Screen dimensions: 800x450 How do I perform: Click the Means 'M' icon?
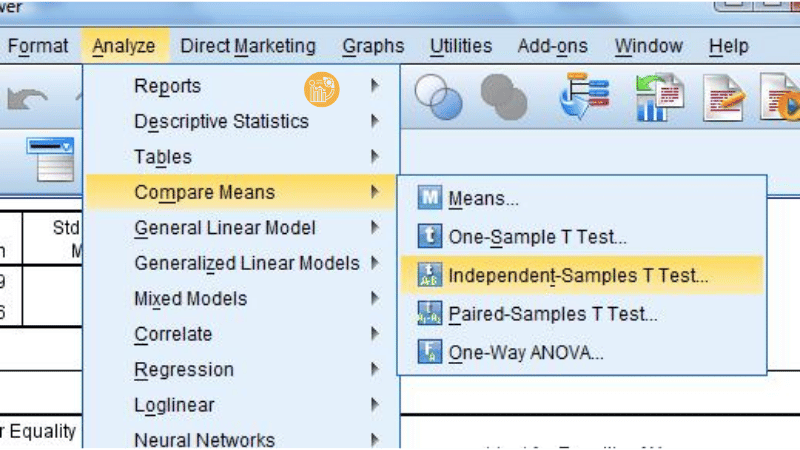[x=430, y=197]
